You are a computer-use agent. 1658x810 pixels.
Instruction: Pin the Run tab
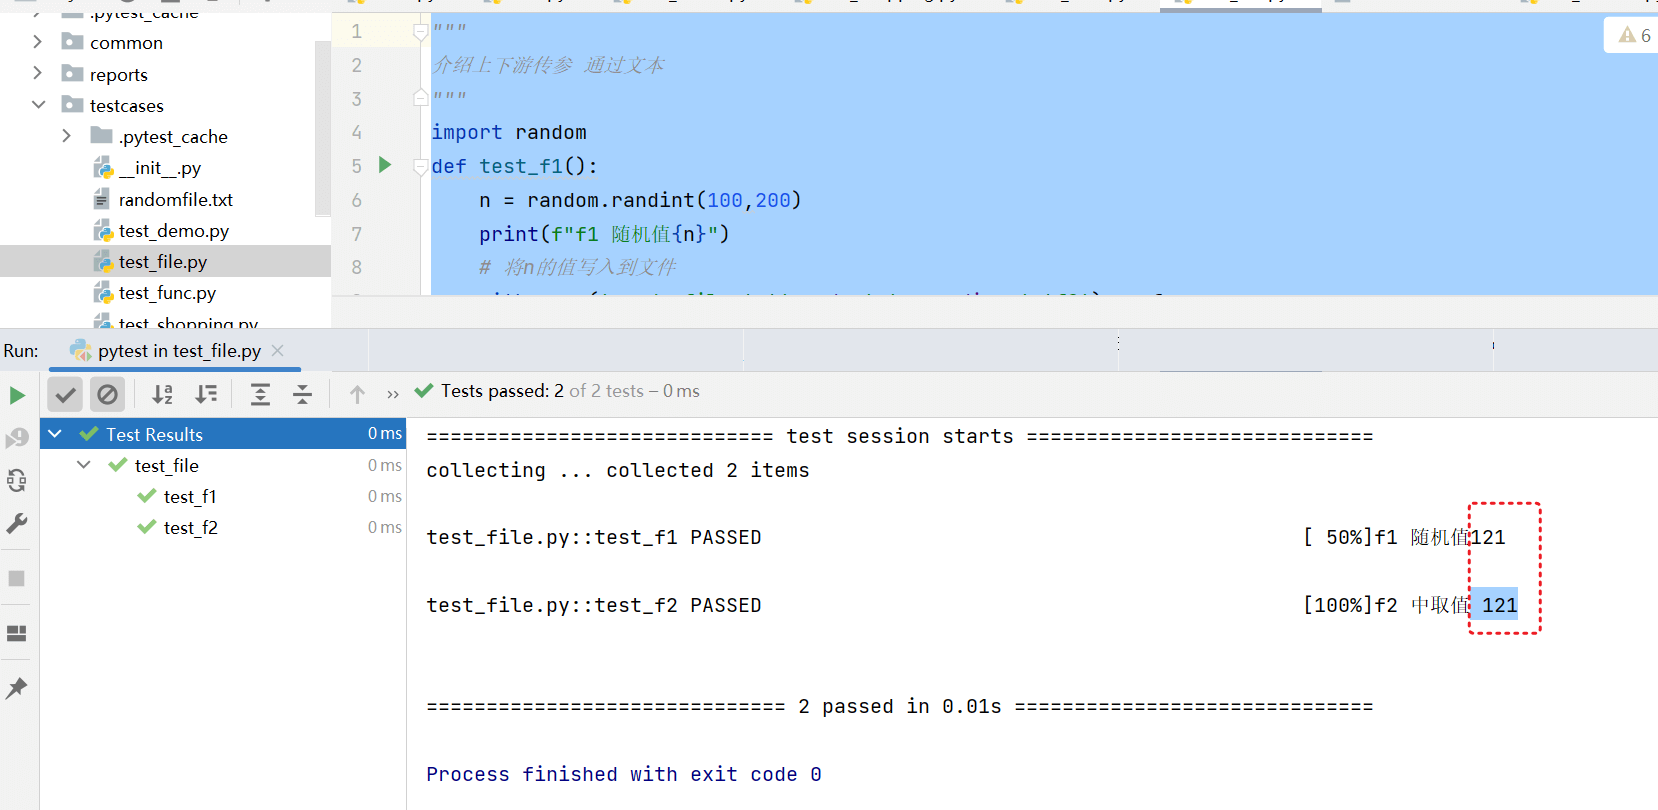pos(17,688)
